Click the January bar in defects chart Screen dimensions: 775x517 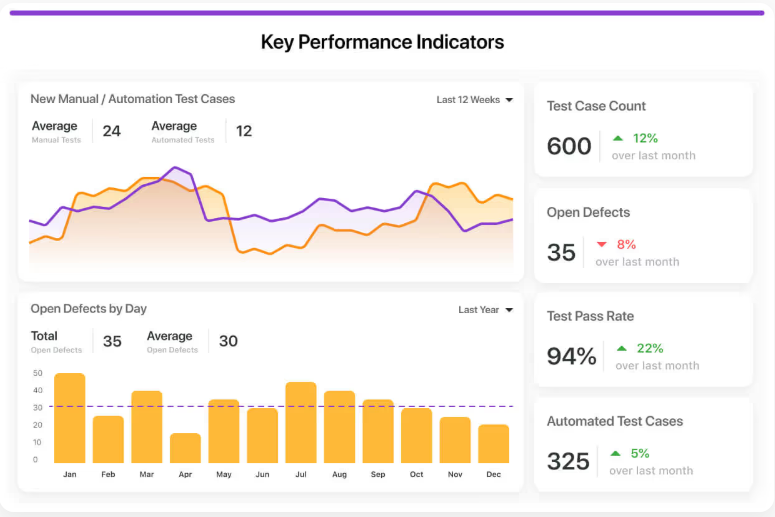[x=69, y=418]
